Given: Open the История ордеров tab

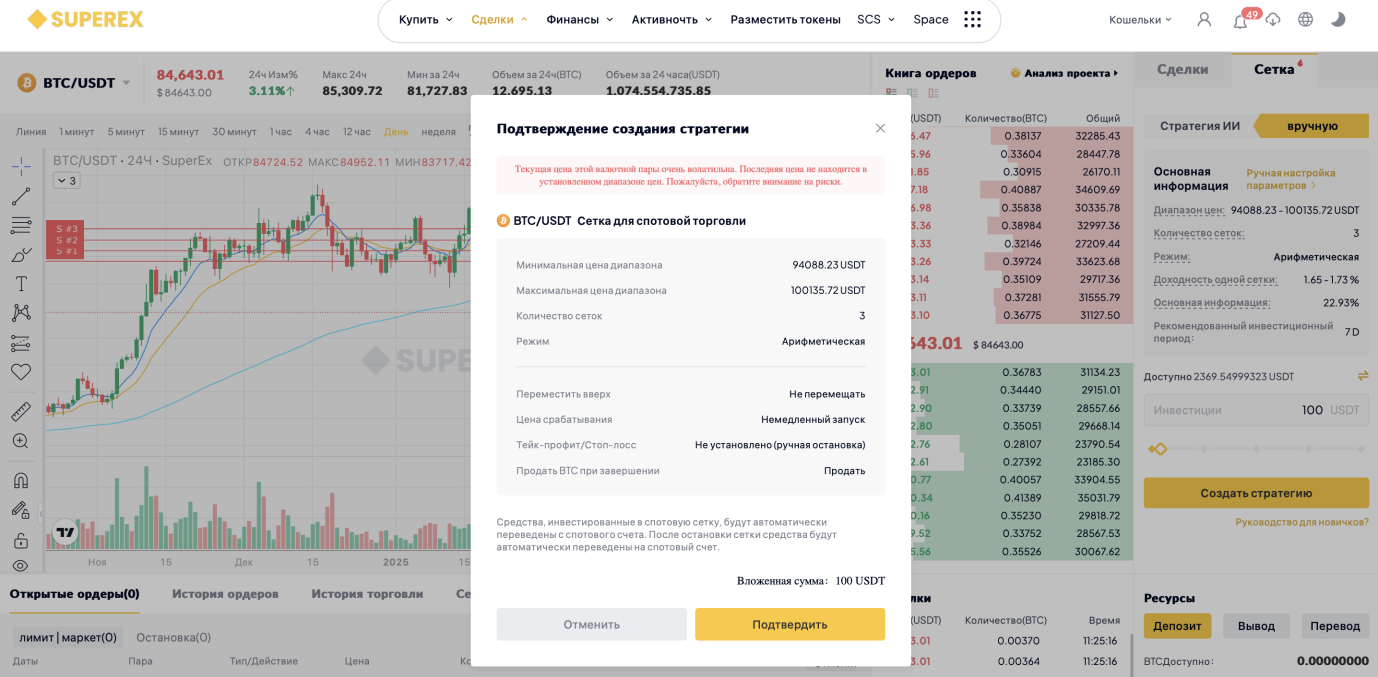Looking at the screenshot, I should [225, 594].
